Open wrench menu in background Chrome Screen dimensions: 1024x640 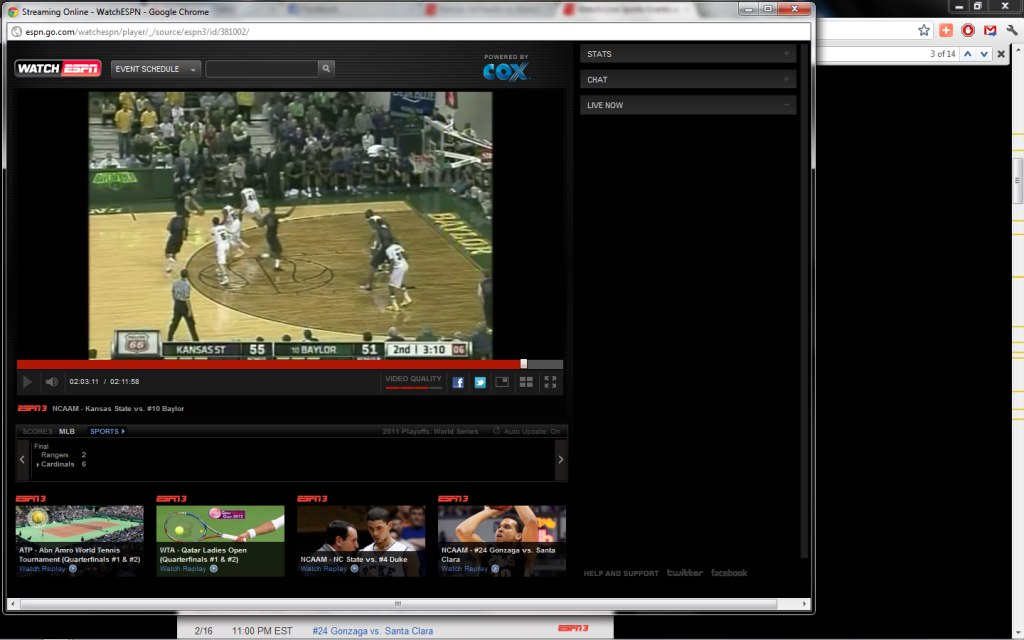tap(1012, 30)
